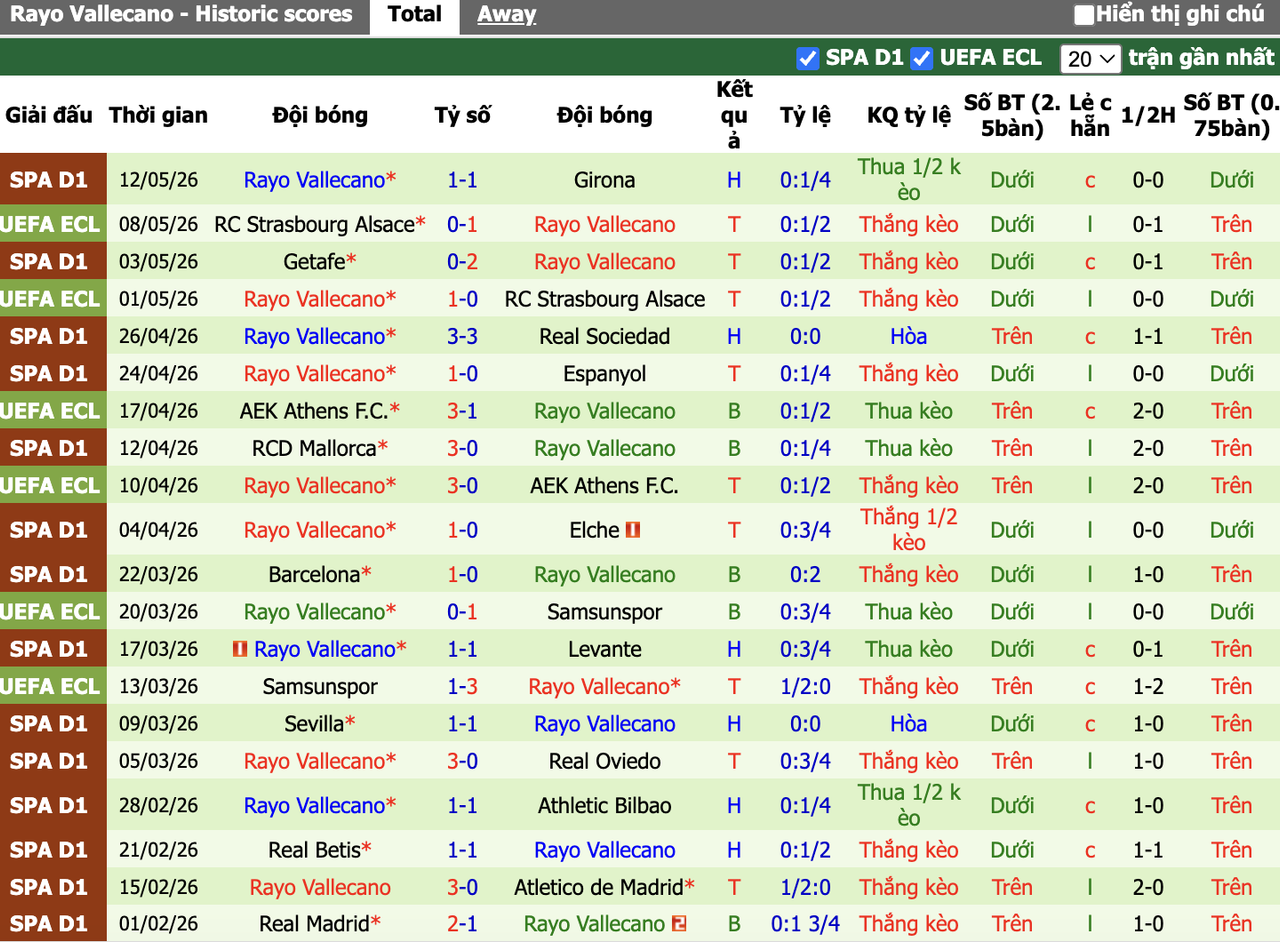The image size is (1280, 942).
Task: Click the 2-1 score at Real Madrid
Action: (x=462, y=924)
